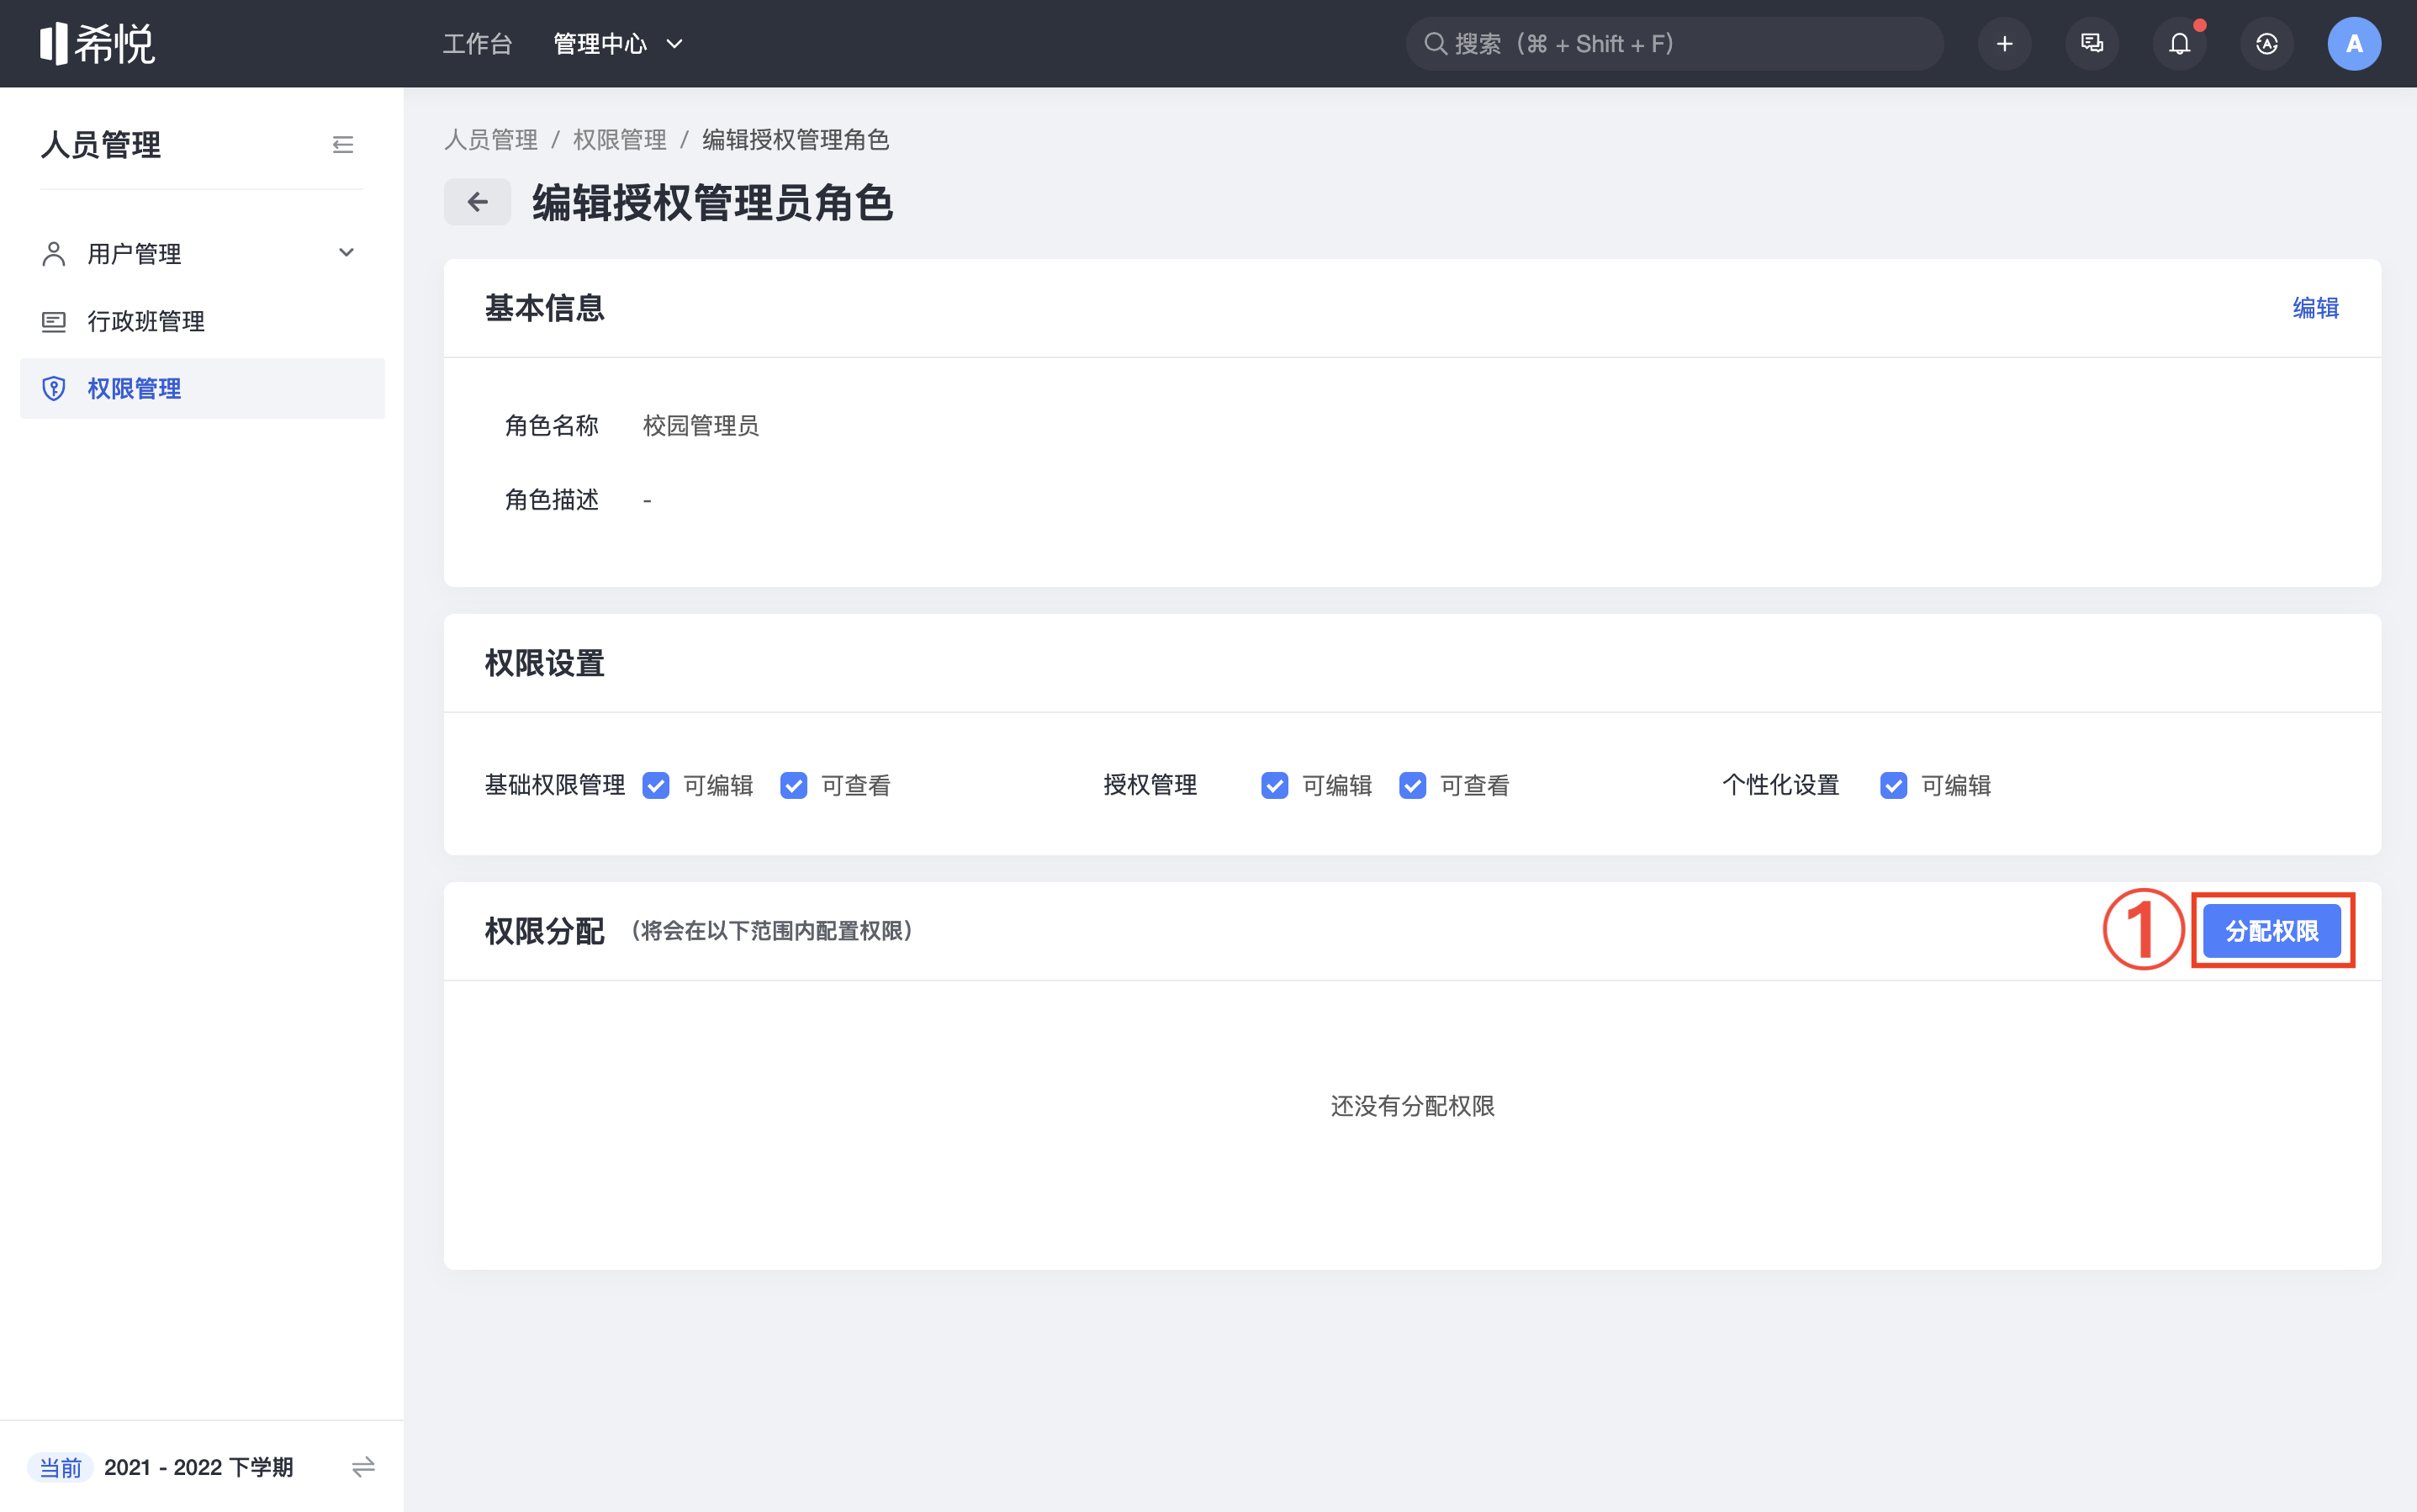The height and width of the screenshot is (1512, 2417).
Task: Click the 权限设置 section heading
Action: click(x=544, y=663)
